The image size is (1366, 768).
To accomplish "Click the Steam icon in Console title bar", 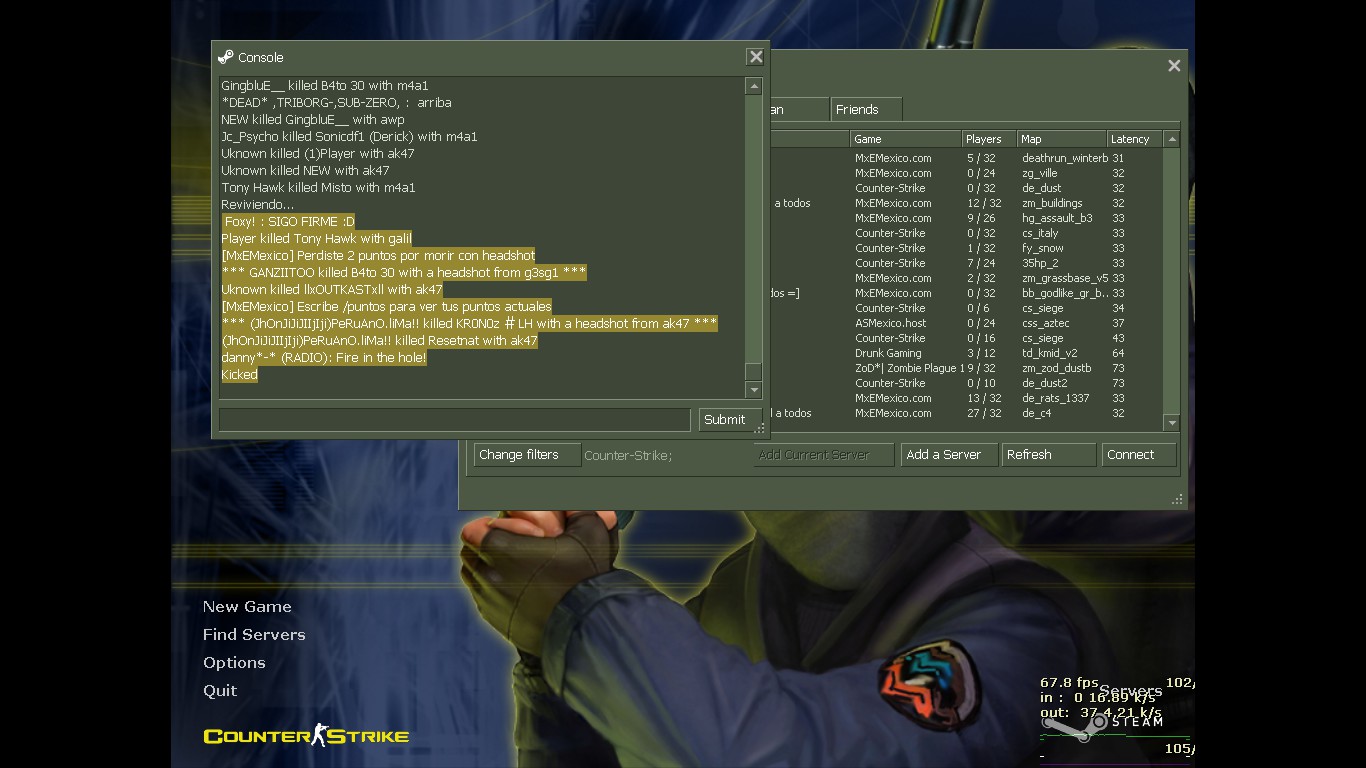I will click(x=225, y=57).
